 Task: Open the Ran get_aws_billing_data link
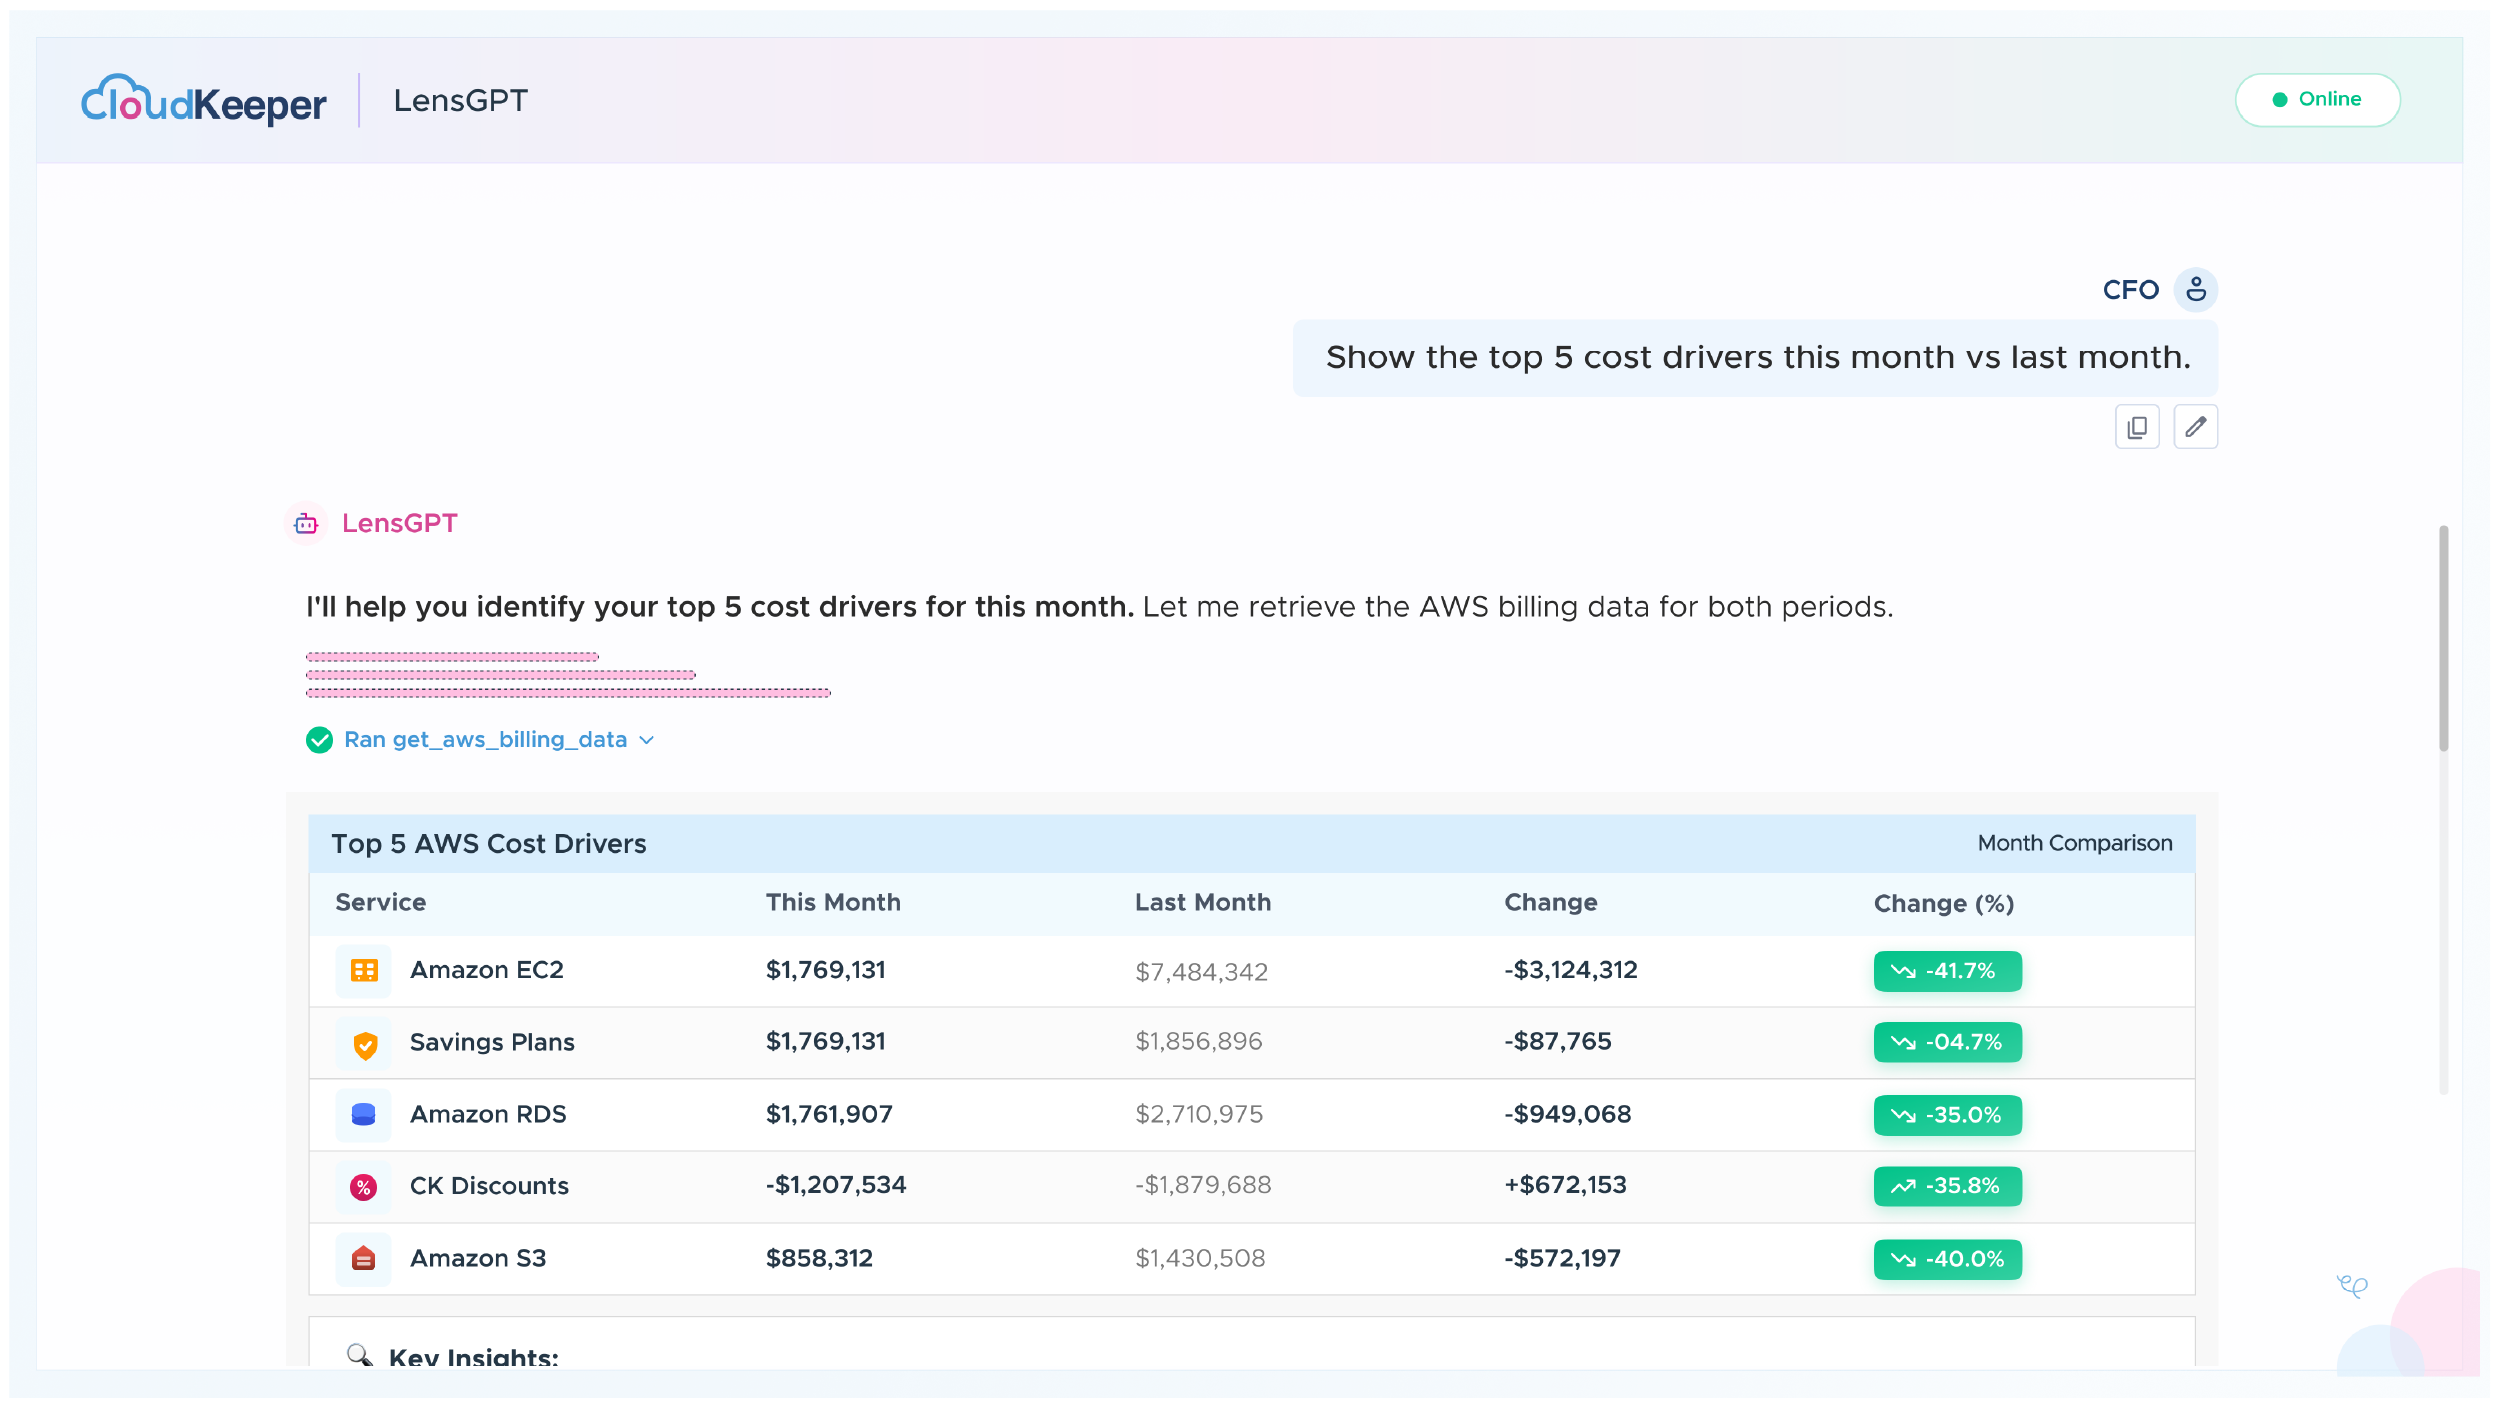click(485, 740)
